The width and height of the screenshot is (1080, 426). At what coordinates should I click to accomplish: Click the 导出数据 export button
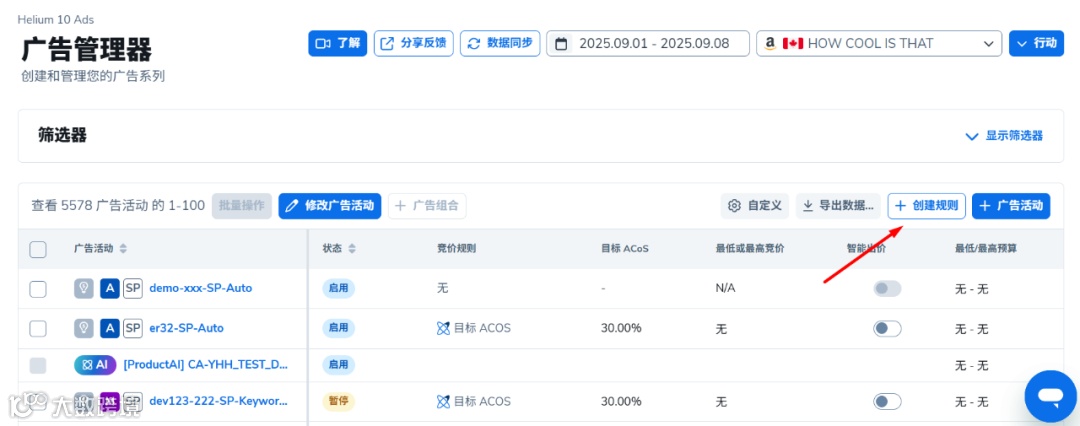coord(838,205)
